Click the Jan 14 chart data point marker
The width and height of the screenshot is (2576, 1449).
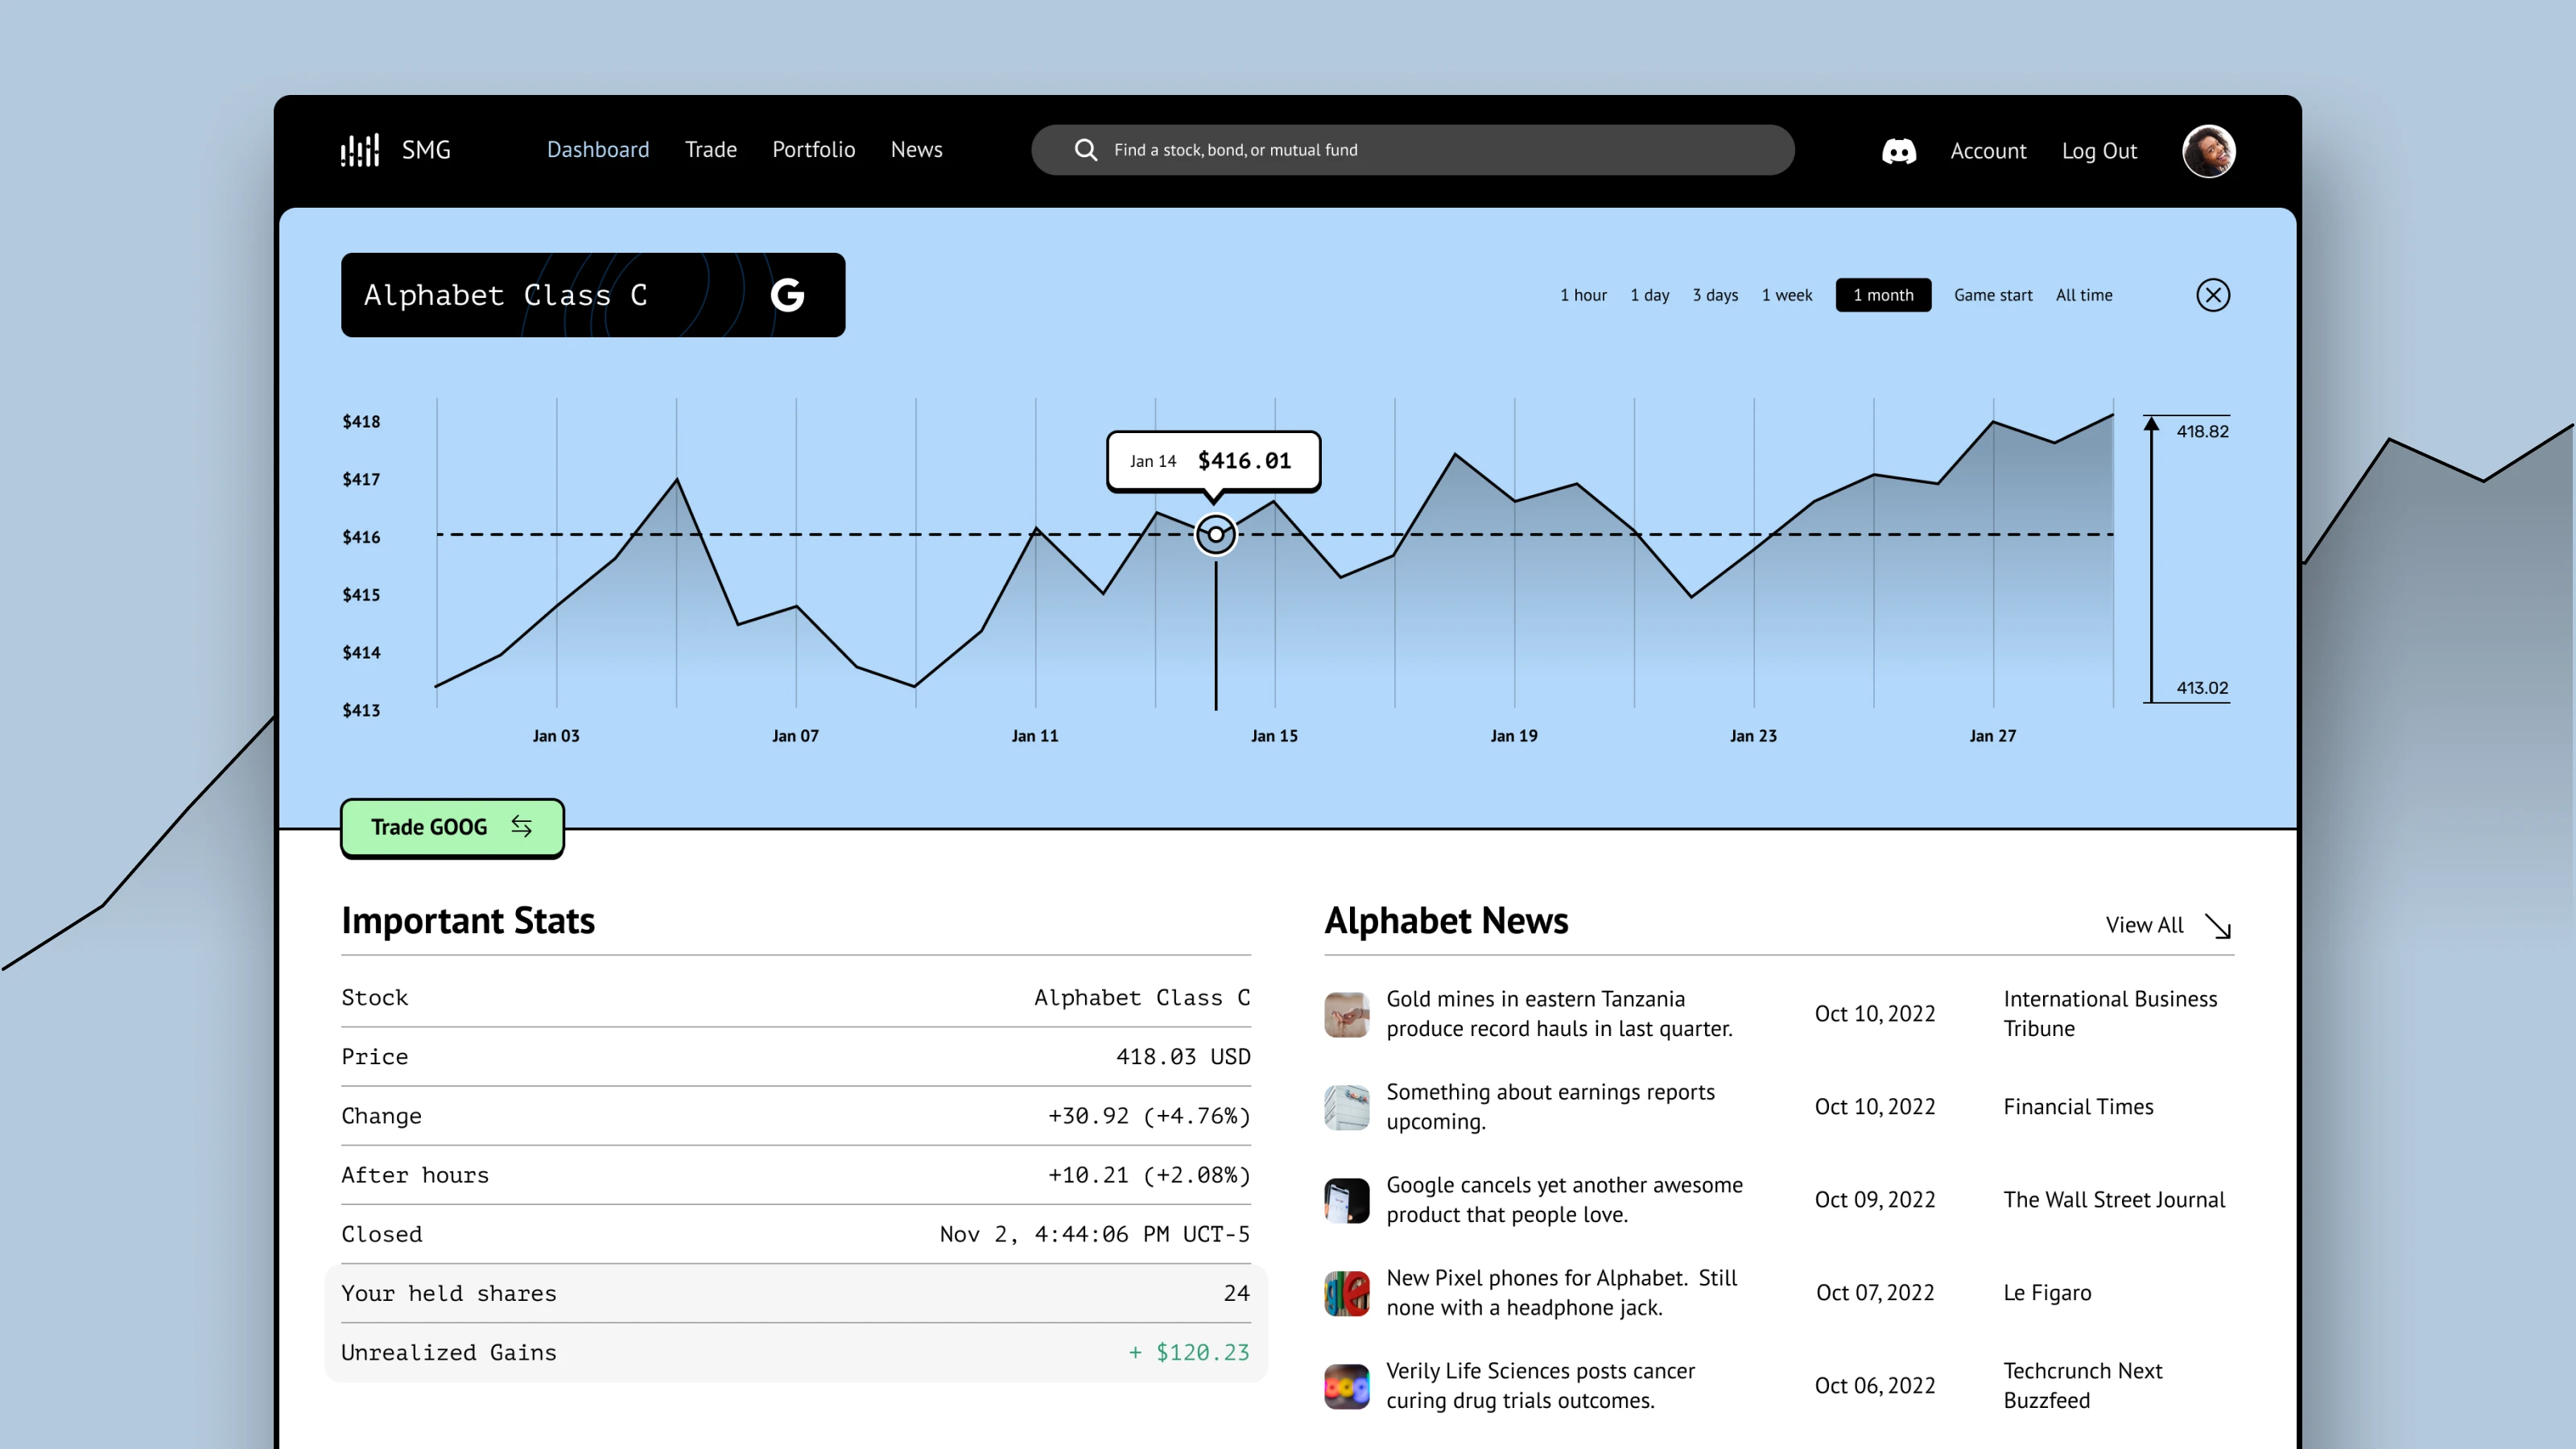1215,534
